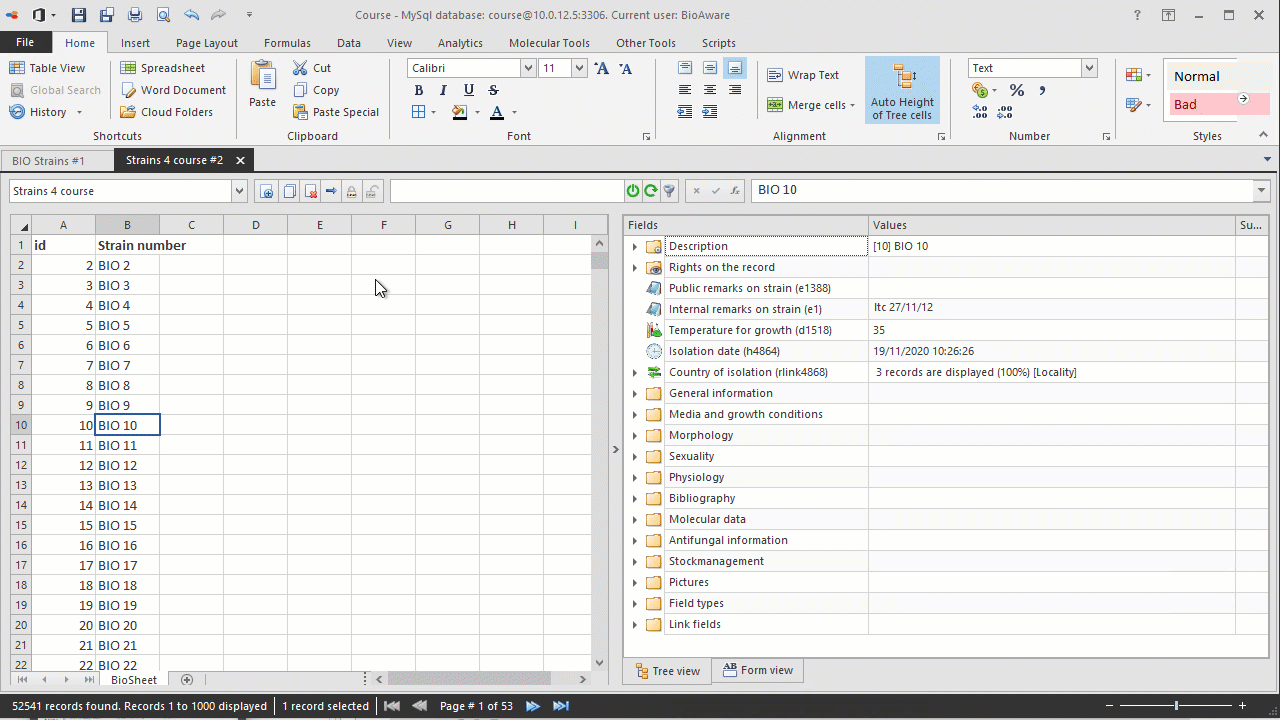This screenshot has width=1280, height=720.
Task: Open the Analytics ribbon tab
Action: point(460,43)
